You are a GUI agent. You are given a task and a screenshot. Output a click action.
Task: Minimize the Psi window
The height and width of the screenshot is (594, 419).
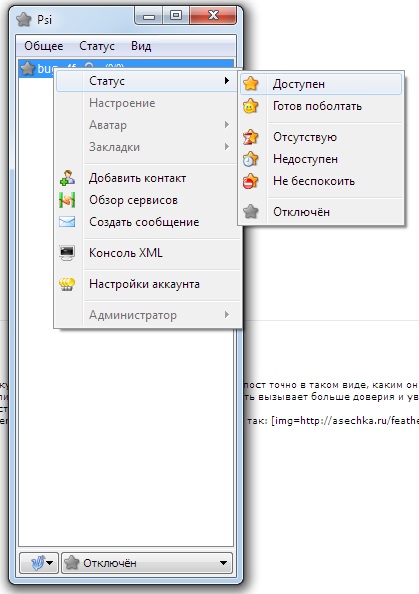(149, 16)
